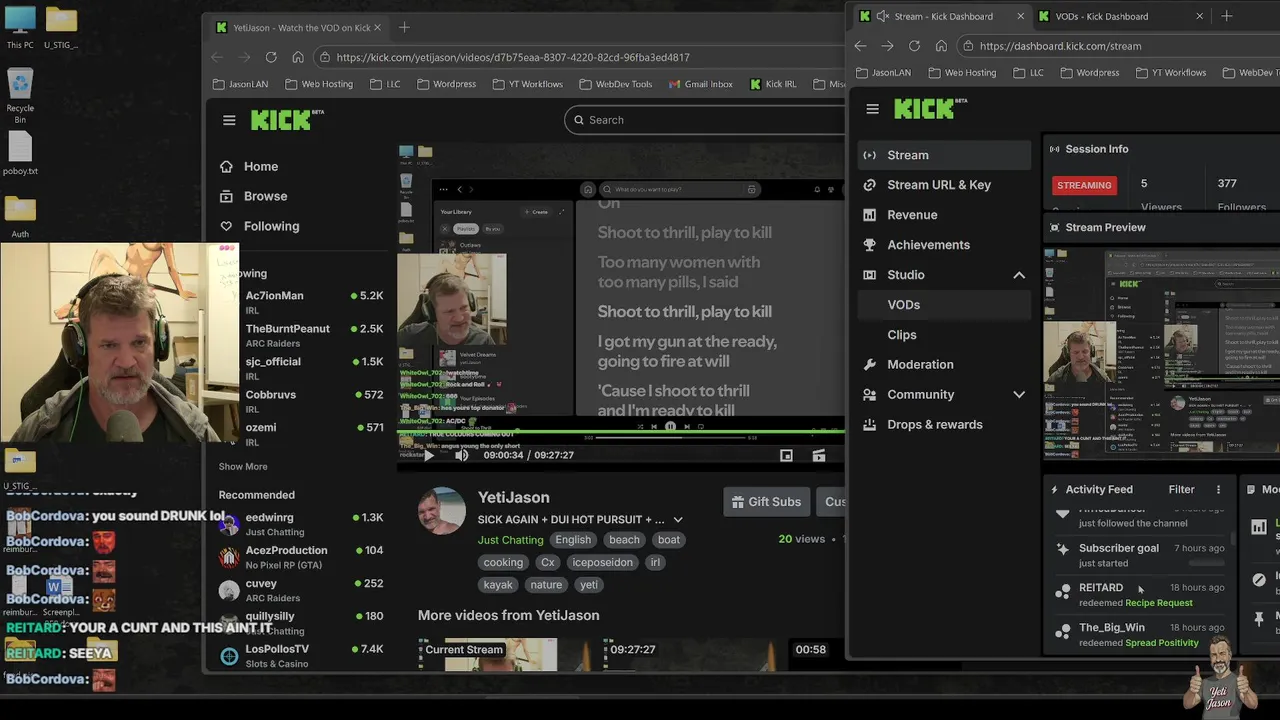
Task: Click the kayak tag
Action: (498, 585)
